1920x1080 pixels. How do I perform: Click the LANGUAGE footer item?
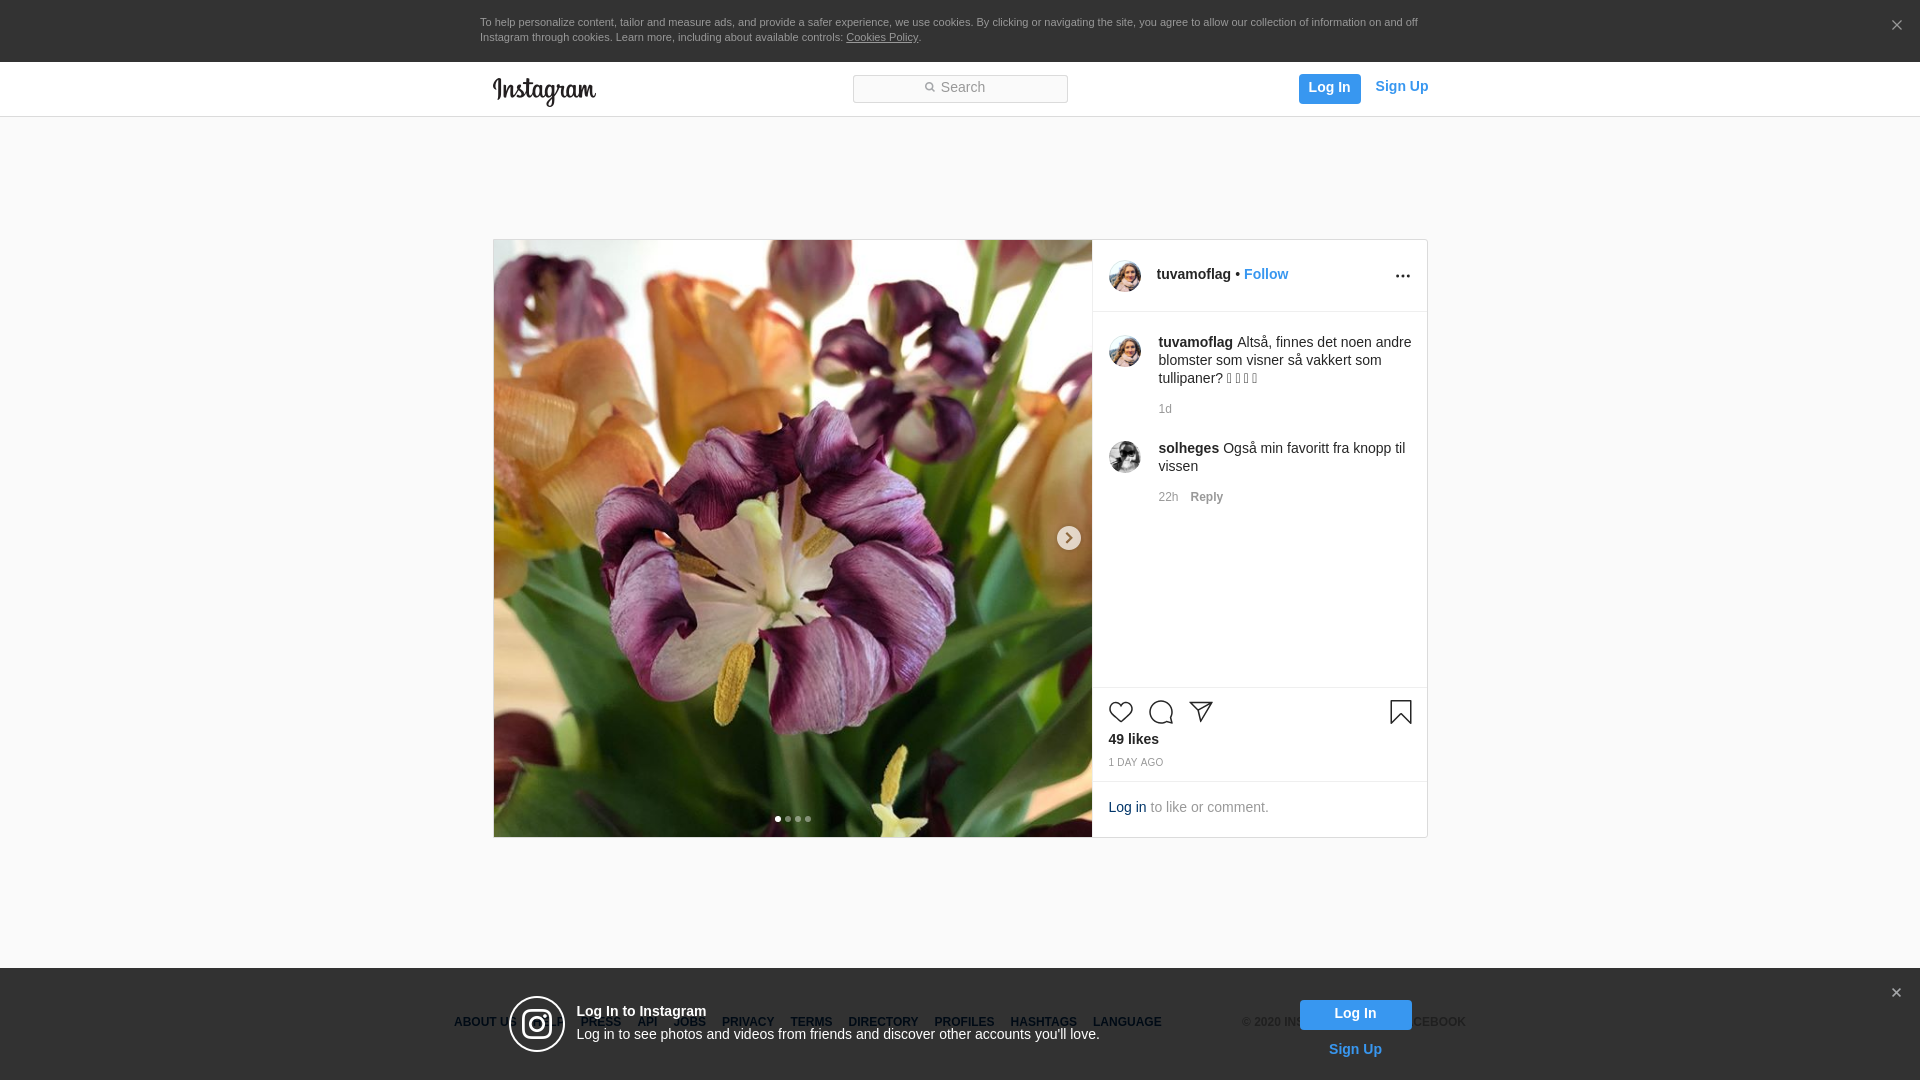coord(1126,1022)
